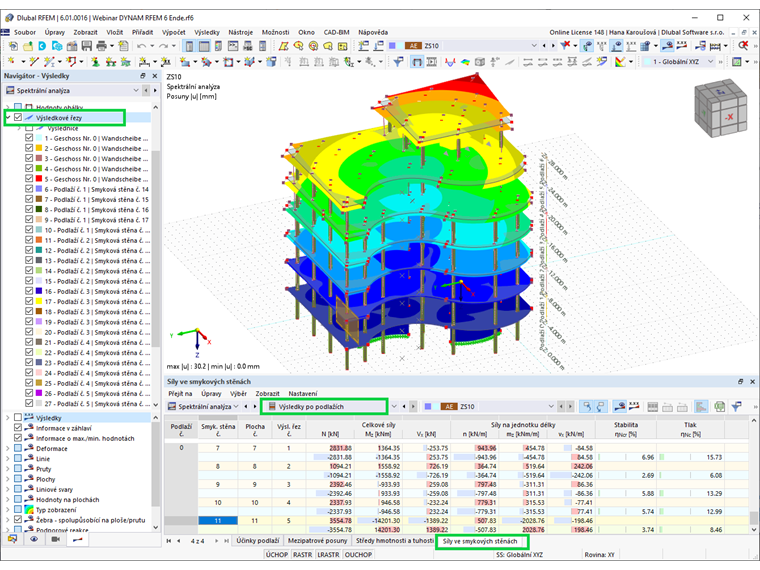
Task: Toggle the RASTR grid button in status bar
Action: tap(302, 554)
